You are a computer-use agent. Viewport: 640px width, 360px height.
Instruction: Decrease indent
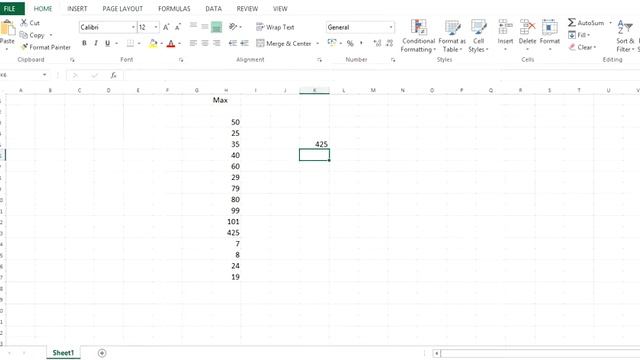pyautogui.click(x=233, y=43)
